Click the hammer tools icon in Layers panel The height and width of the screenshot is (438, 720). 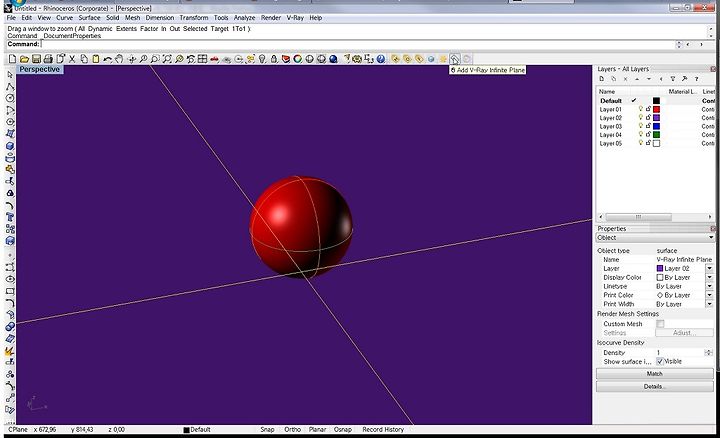click(685, 79)
